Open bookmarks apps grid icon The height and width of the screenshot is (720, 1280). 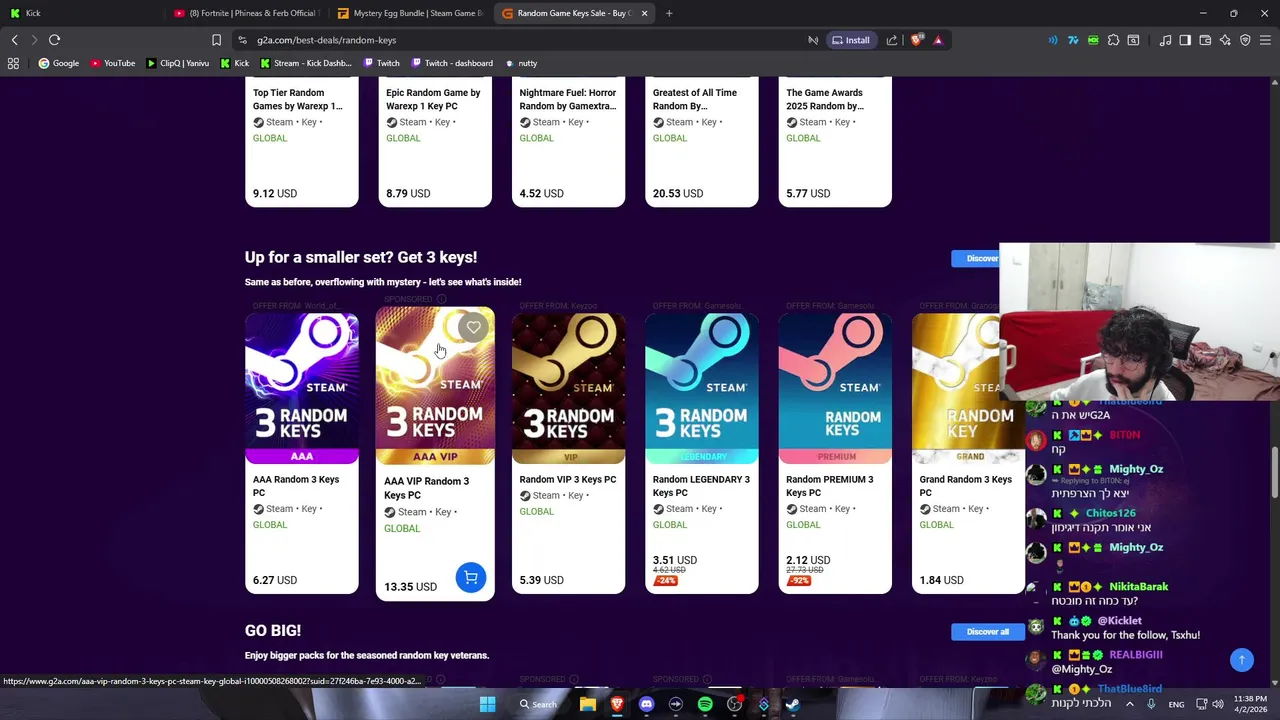point(13,63)
